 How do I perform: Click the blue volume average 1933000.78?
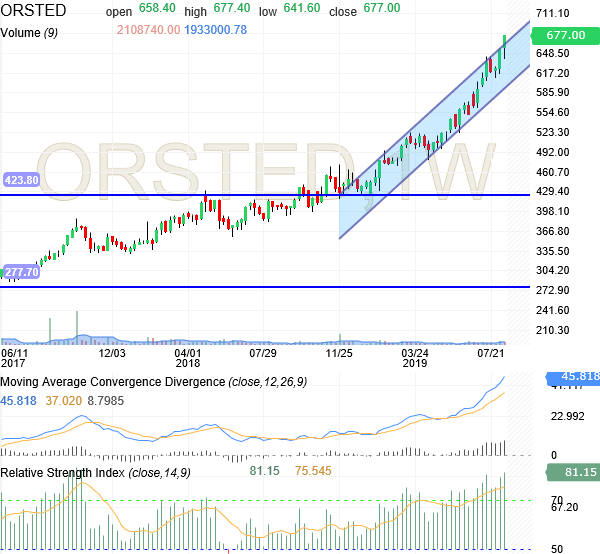216,30
